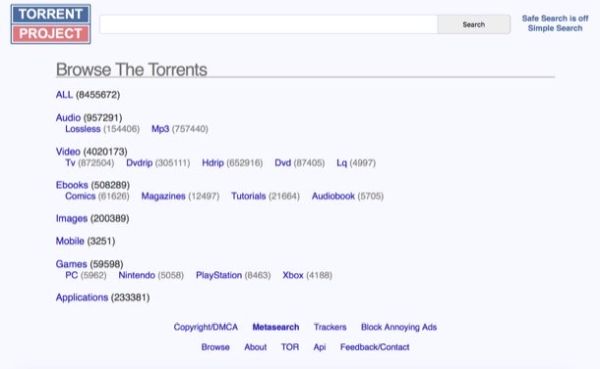Select the PC games subcategory
The image size is (600, 369).
pos(72,275)
